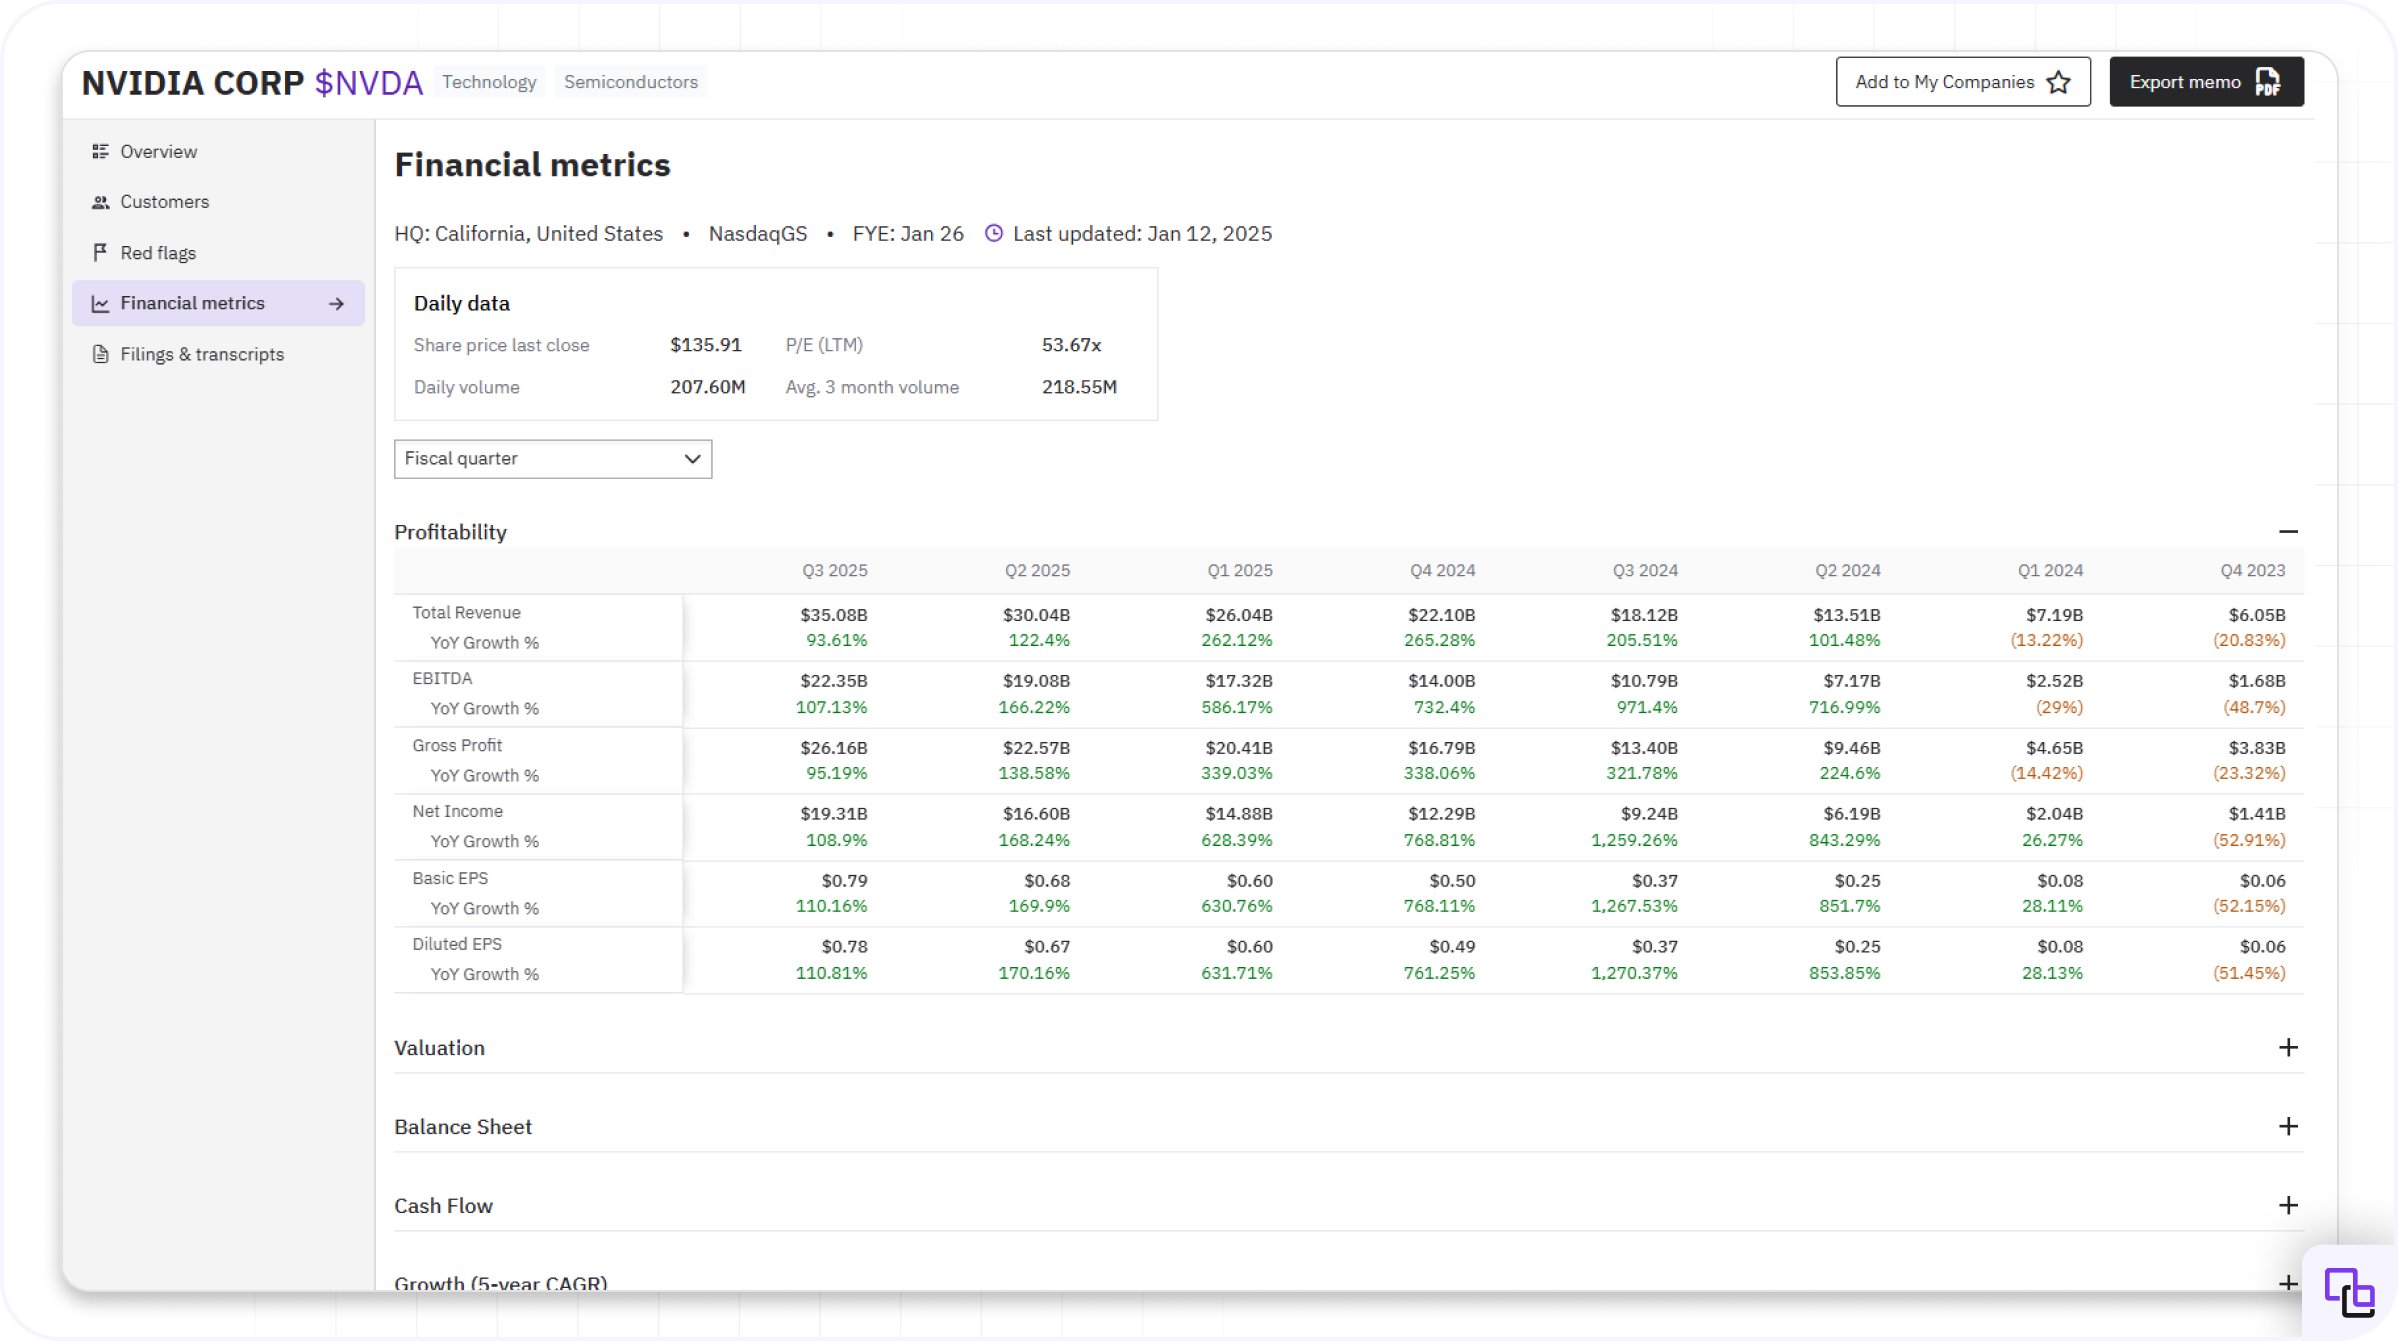2398x1341 pixels.
Task: Open Filings & transcripts
Action: click(218, 354)
